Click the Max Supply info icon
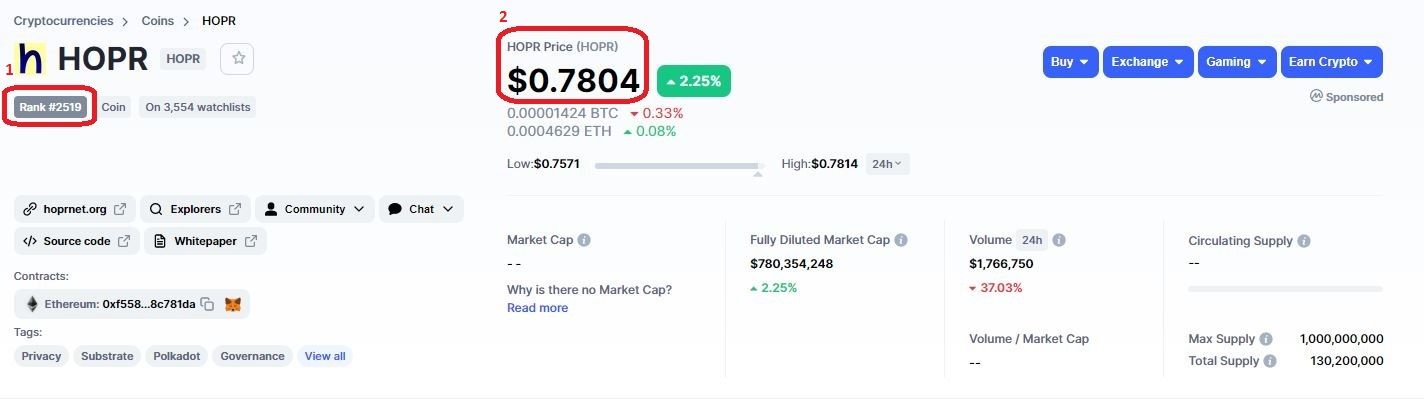The width and height of the screenshot is (1424, 406). coord(1266,339)
